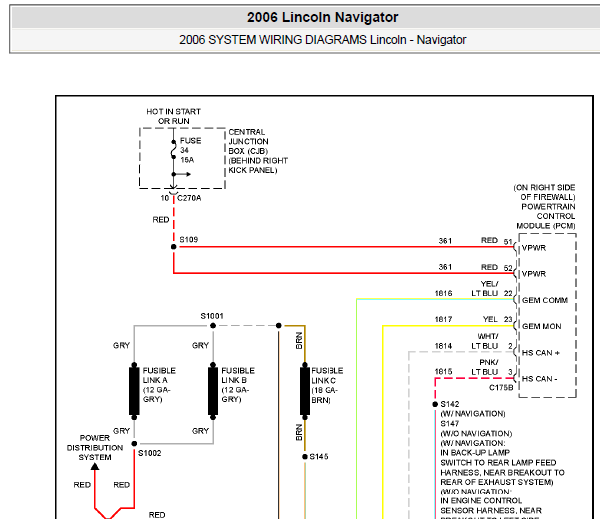Click circuit number 1816

[x=443, y=294]
